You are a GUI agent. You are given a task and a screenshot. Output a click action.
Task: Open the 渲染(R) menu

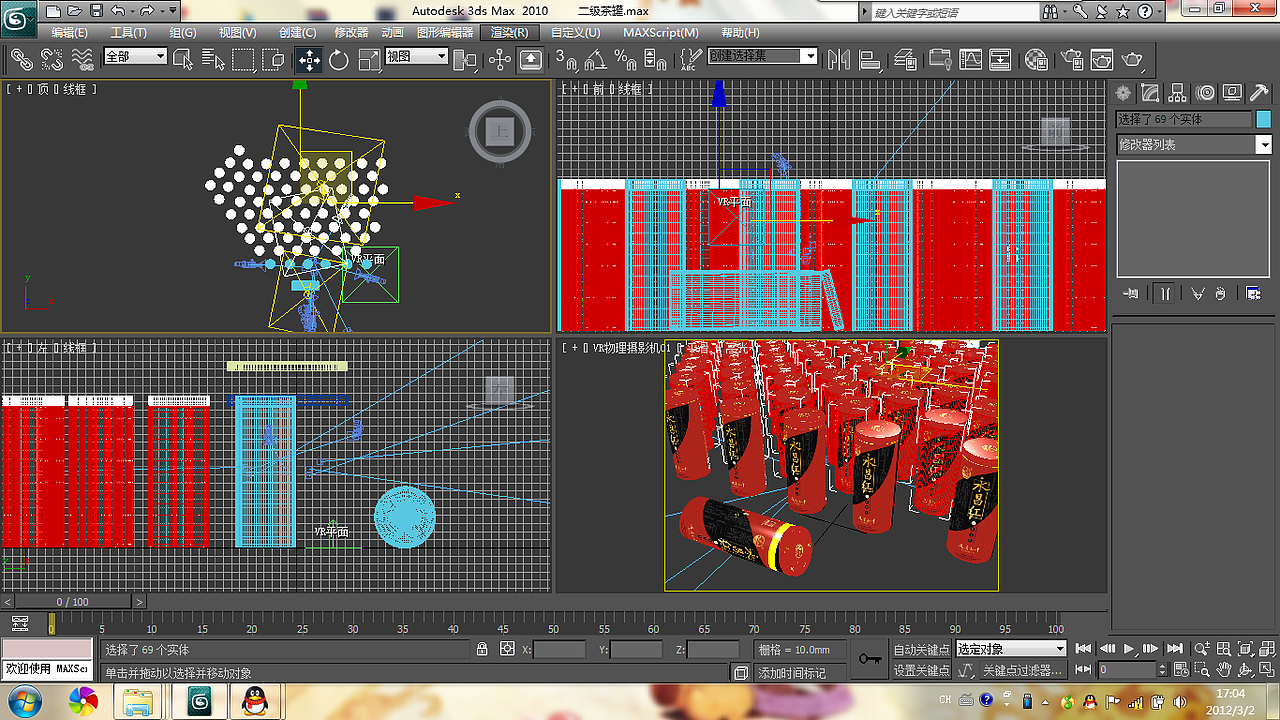(x=509, y=32)
